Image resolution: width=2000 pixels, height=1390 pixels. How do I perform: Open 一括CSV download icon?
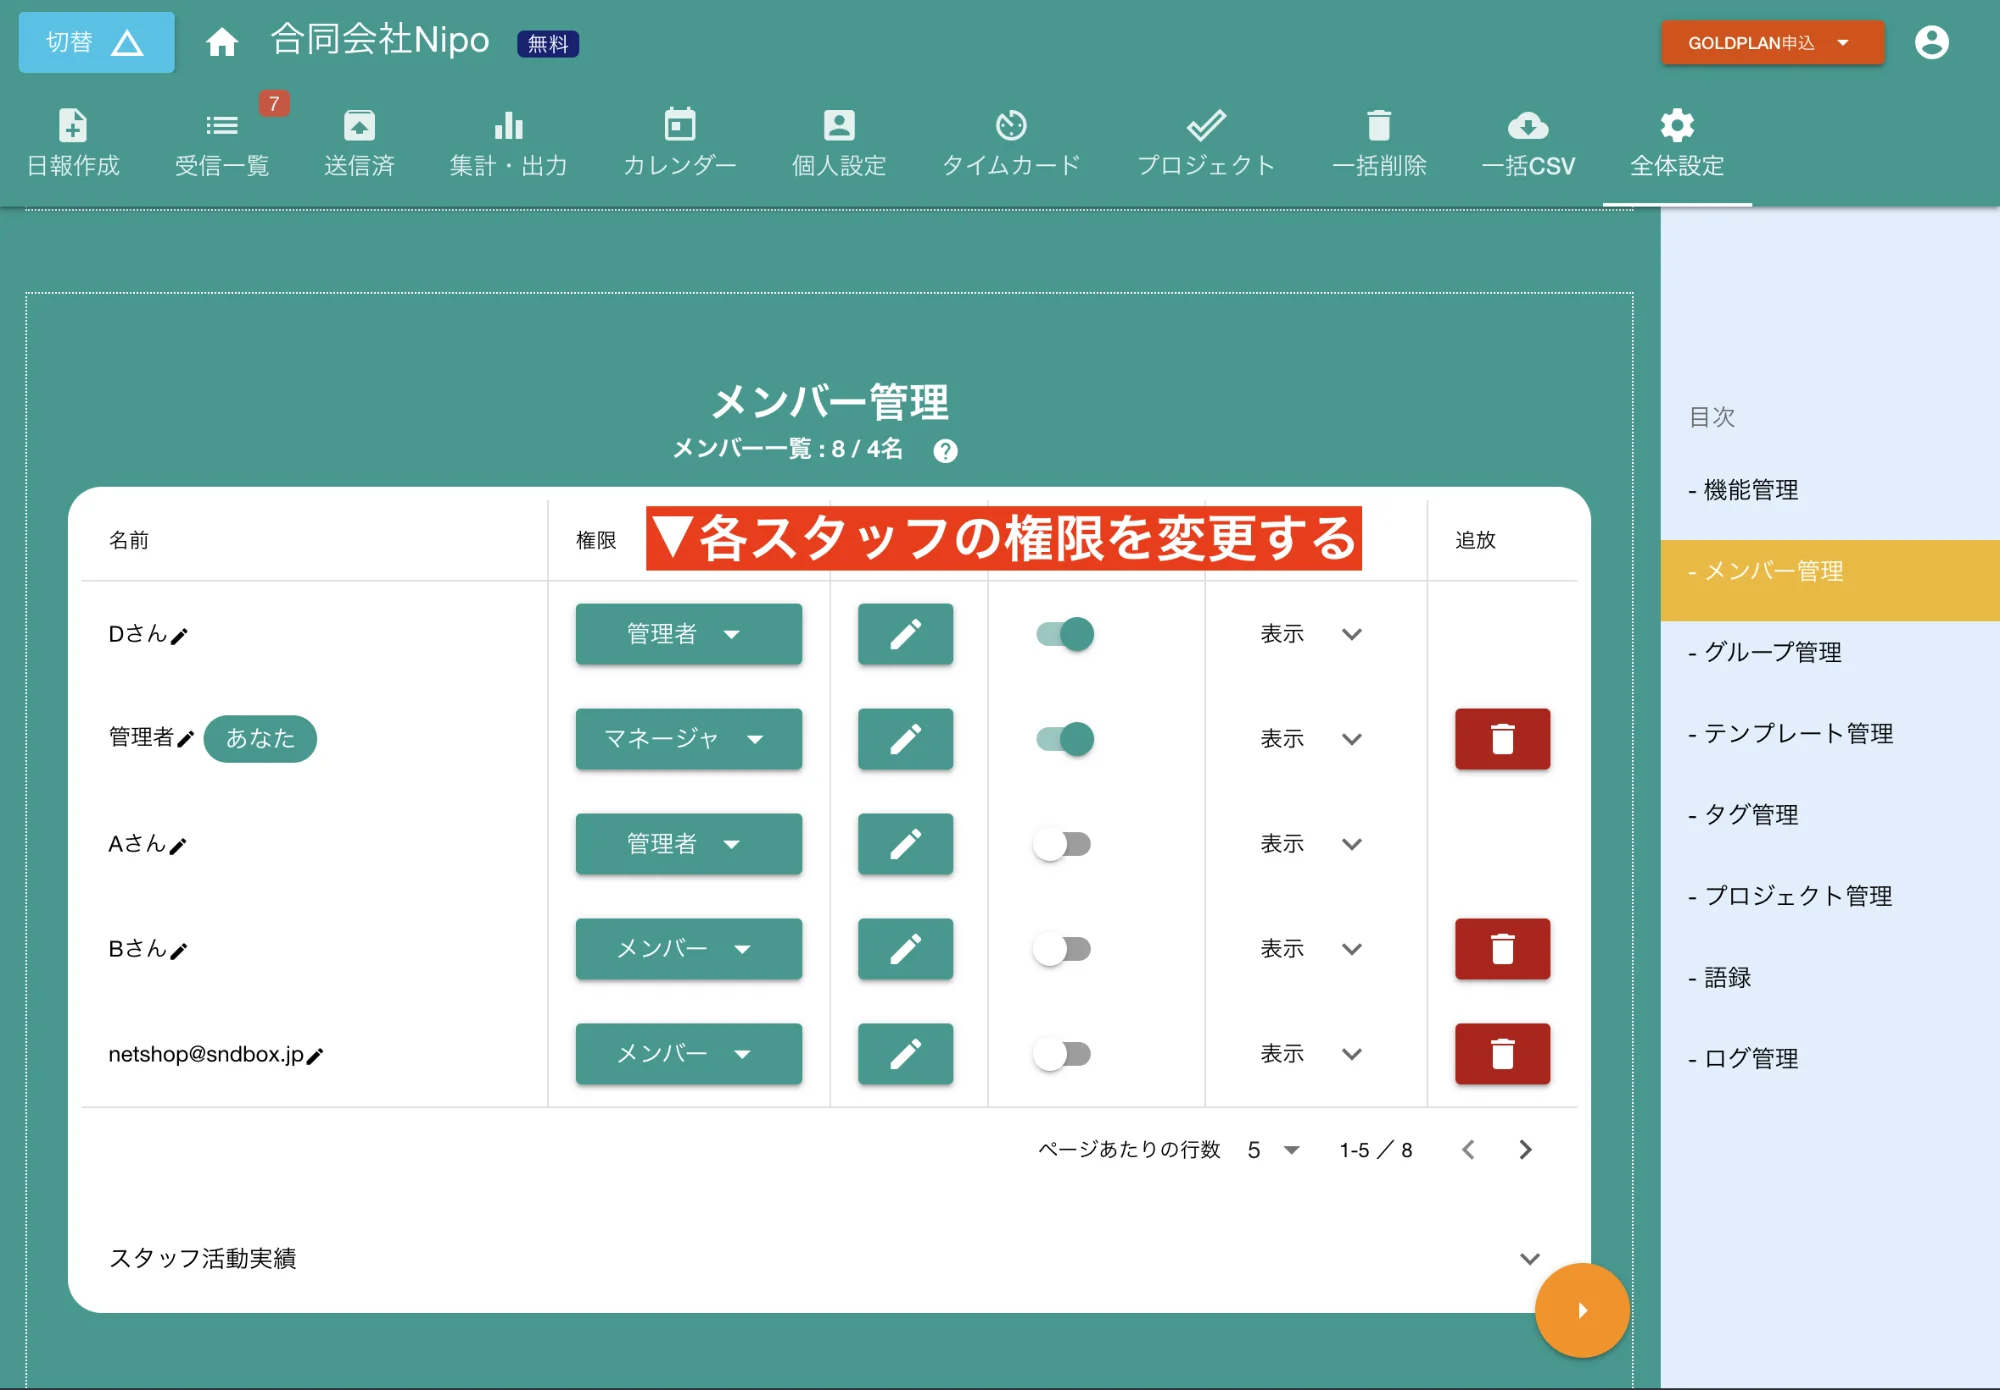1528,140
